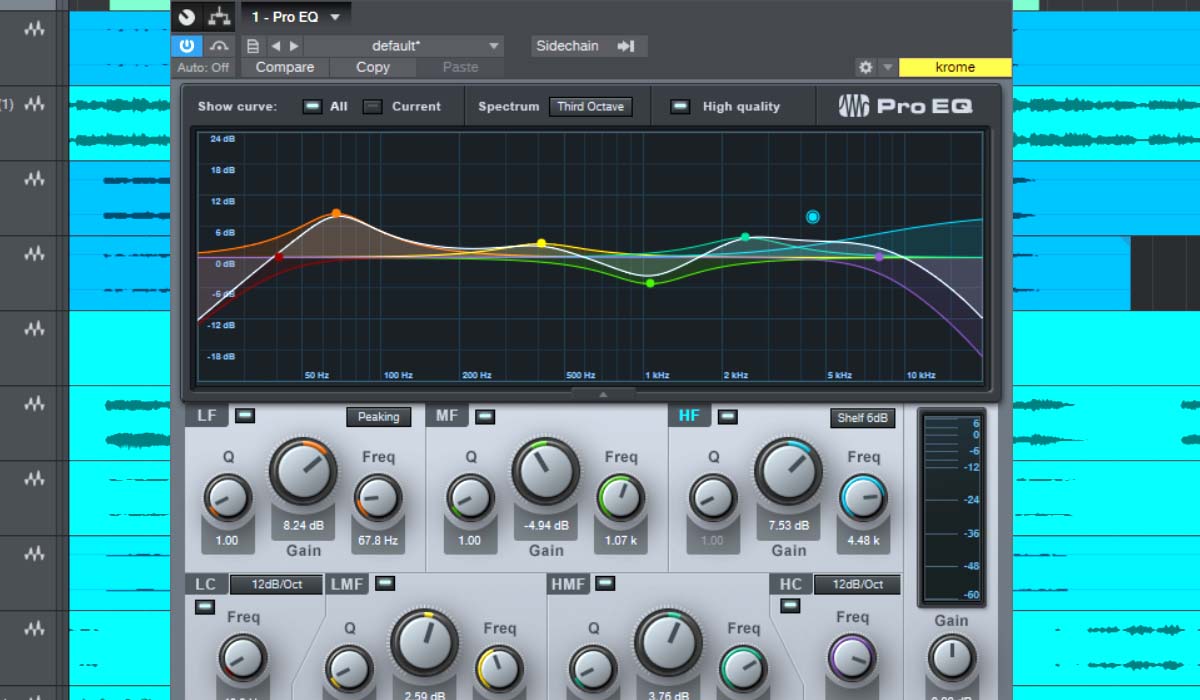Enable the All show curve option

point(313,105)
